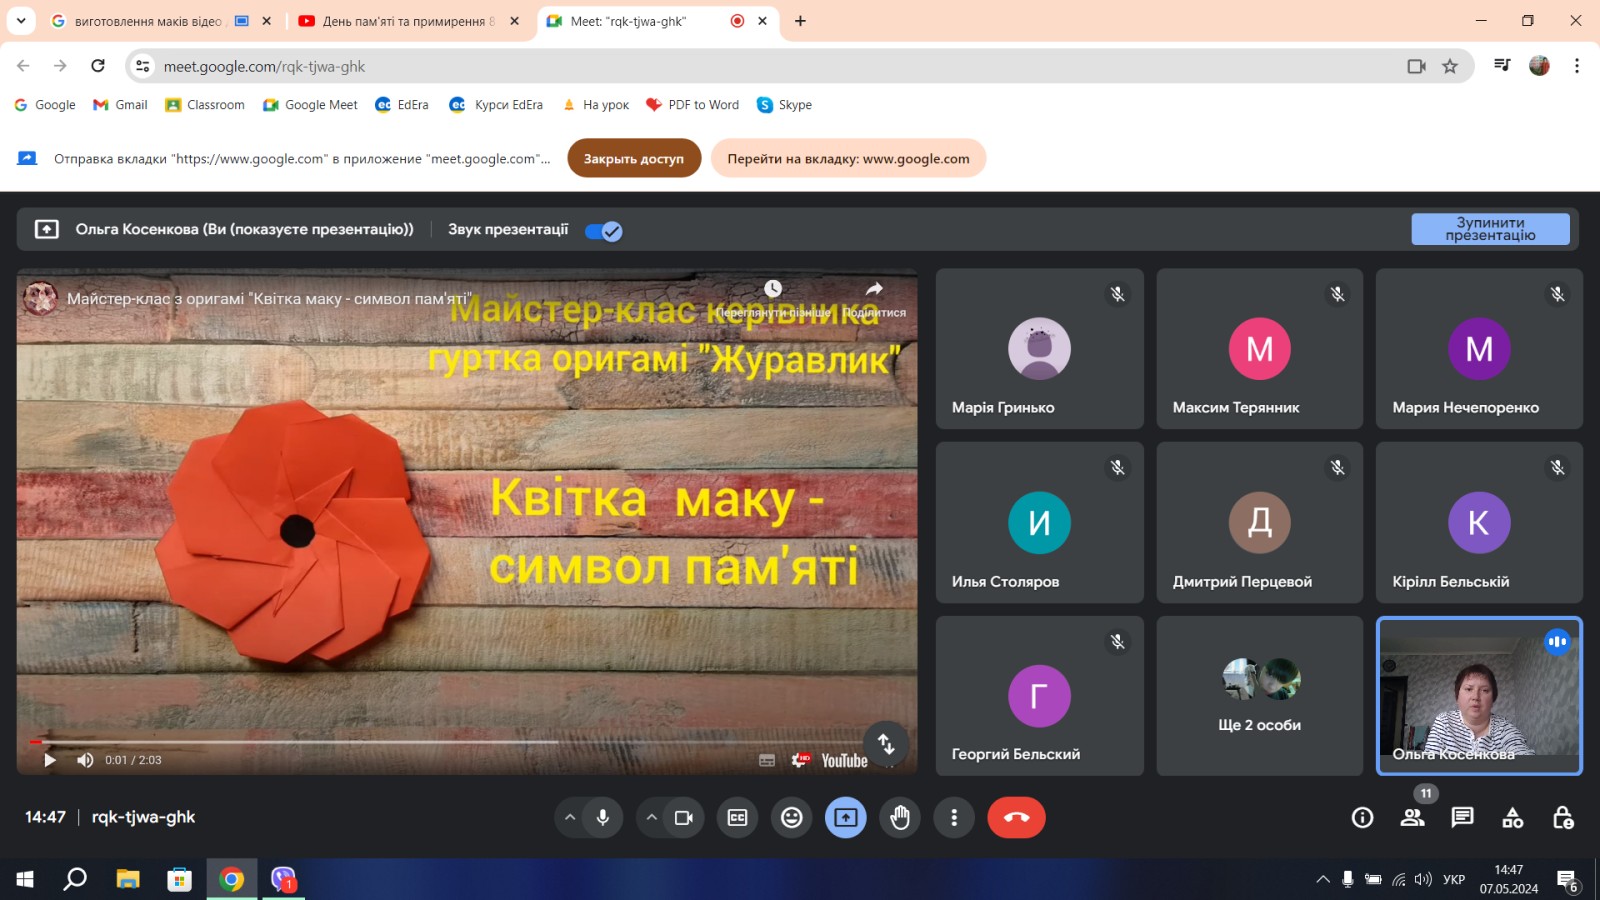Open more options three-dot menu
The width and height of the screenshot is (1600, 900).
954,818
